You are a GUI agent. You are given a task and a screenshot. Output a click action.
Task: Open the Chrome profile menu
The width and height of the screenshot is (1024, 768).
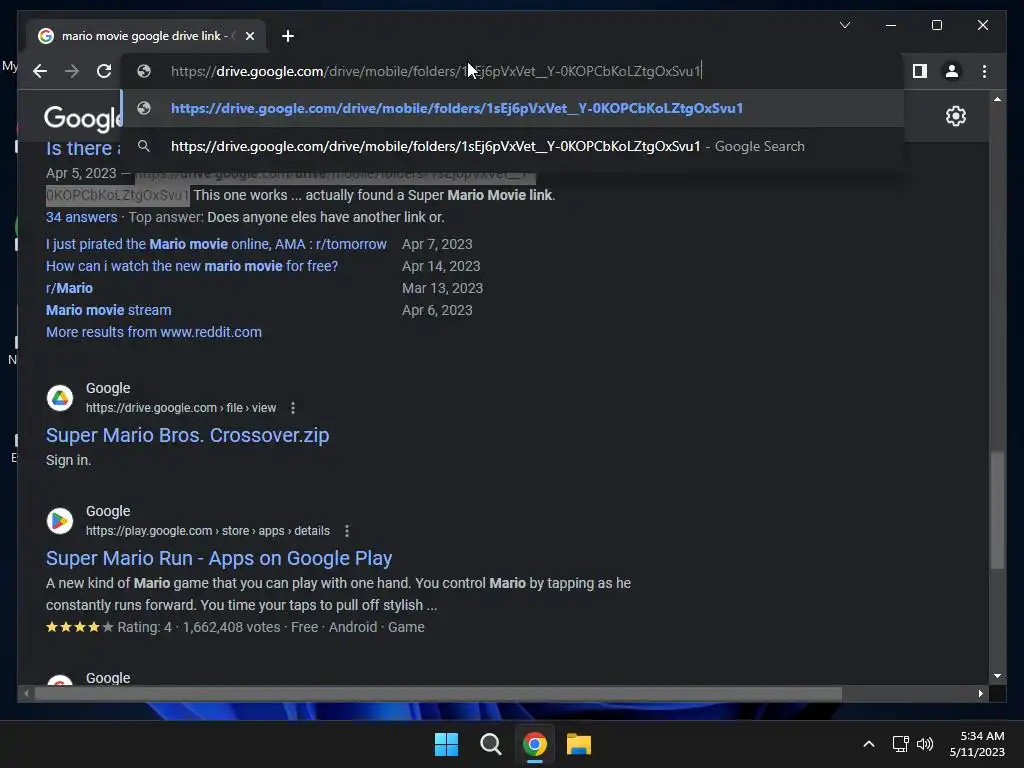click(x=952, y=71)
